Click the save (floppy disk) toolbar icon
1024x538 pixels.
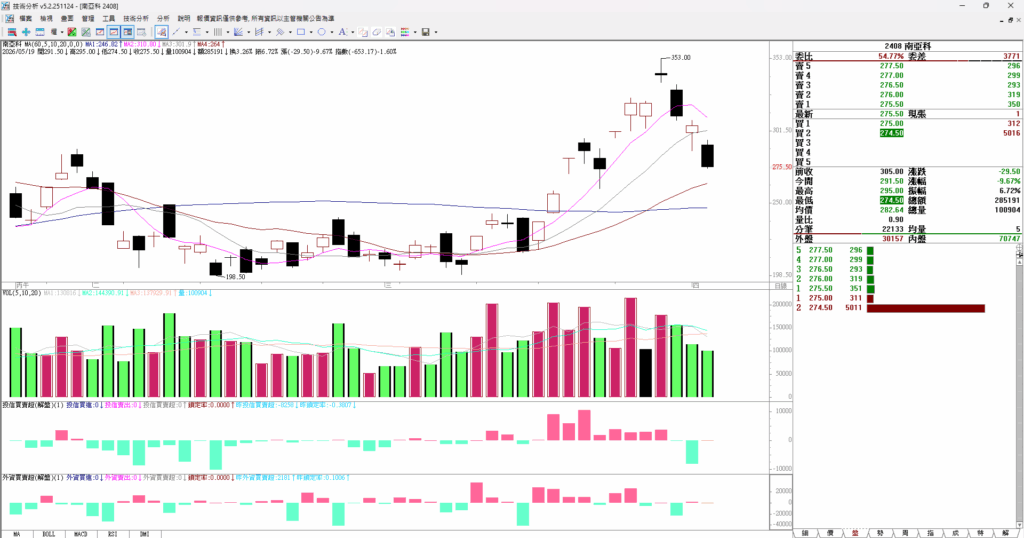426,31
